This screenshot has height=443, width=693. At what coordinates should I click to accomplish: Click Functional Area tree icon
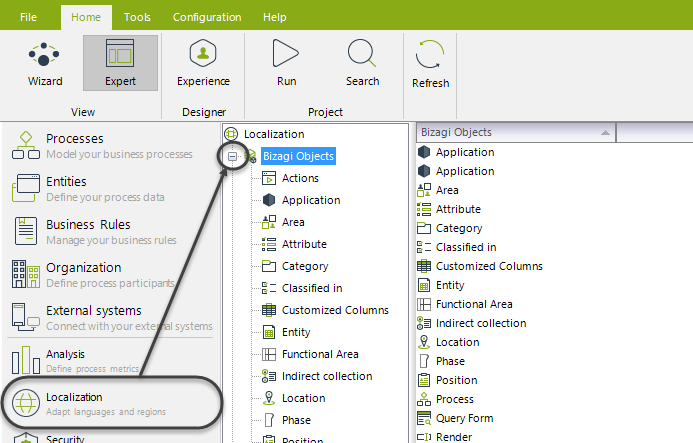[269, 354]
